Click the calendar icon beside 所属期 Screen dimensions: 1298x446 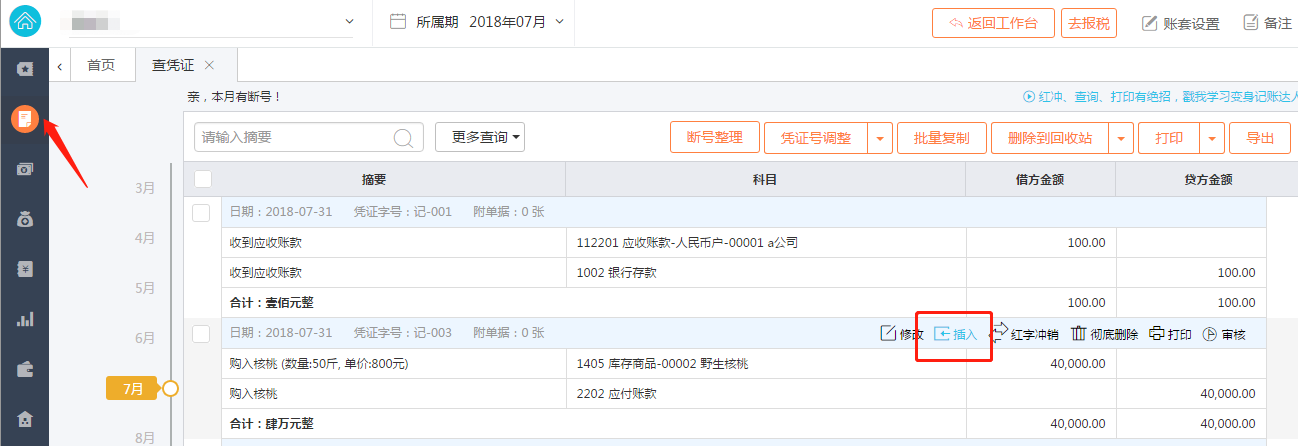point(397,21)
